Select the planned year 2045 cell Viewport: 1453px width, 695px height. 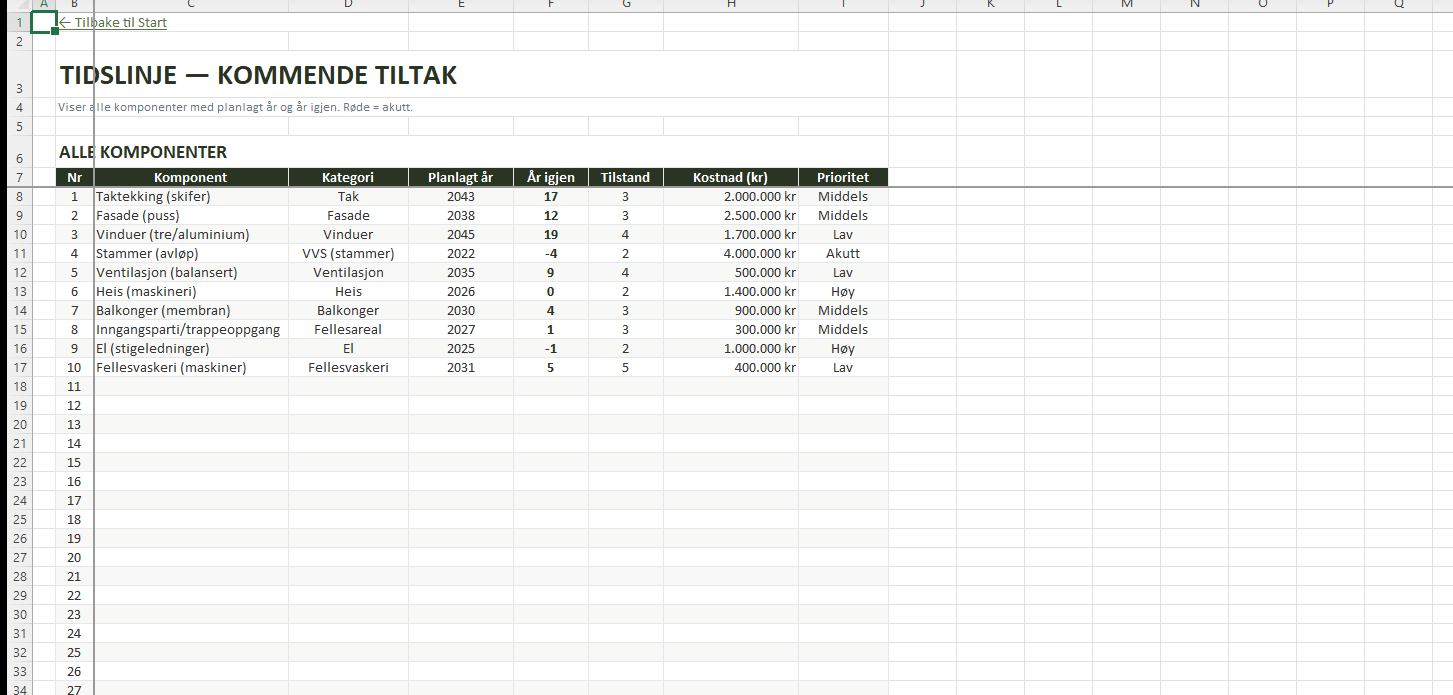pos(460,235)
